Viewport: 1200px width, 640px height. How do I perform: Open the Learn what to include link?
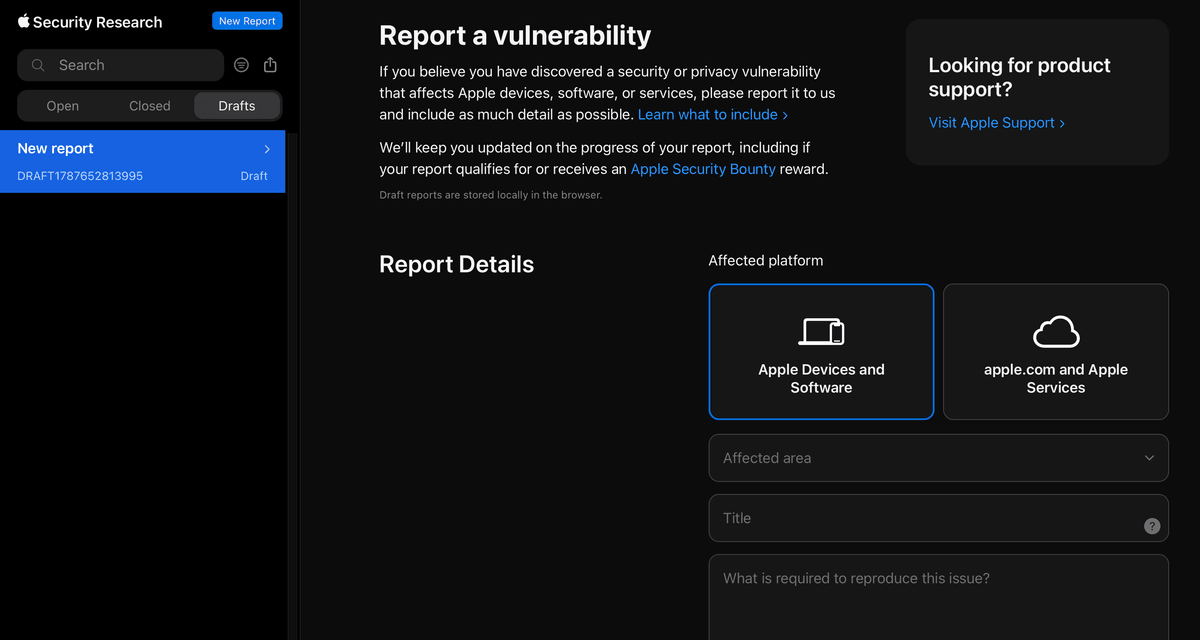(x=713, y=114)
